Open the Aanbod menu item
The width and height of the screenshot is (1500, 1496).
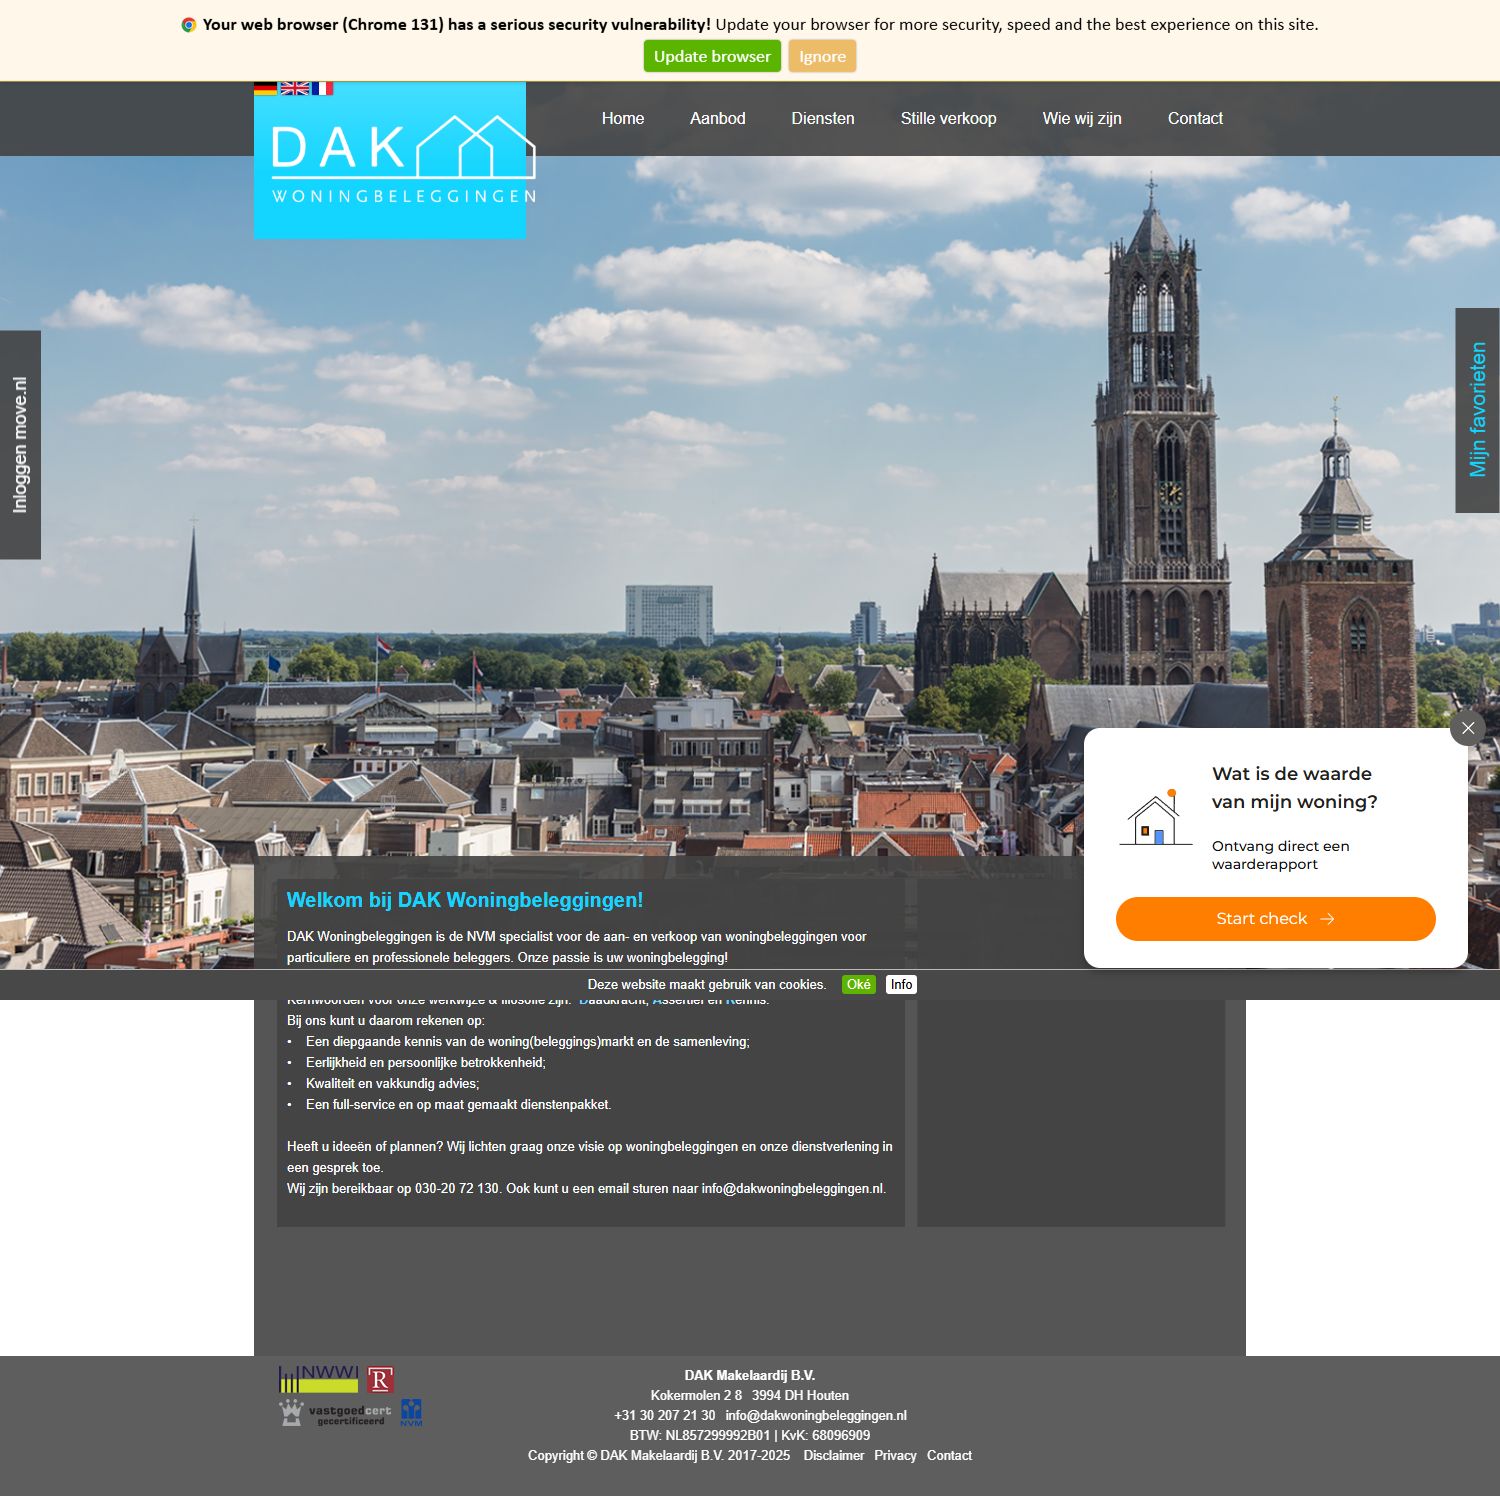click(x=717, y=118)
